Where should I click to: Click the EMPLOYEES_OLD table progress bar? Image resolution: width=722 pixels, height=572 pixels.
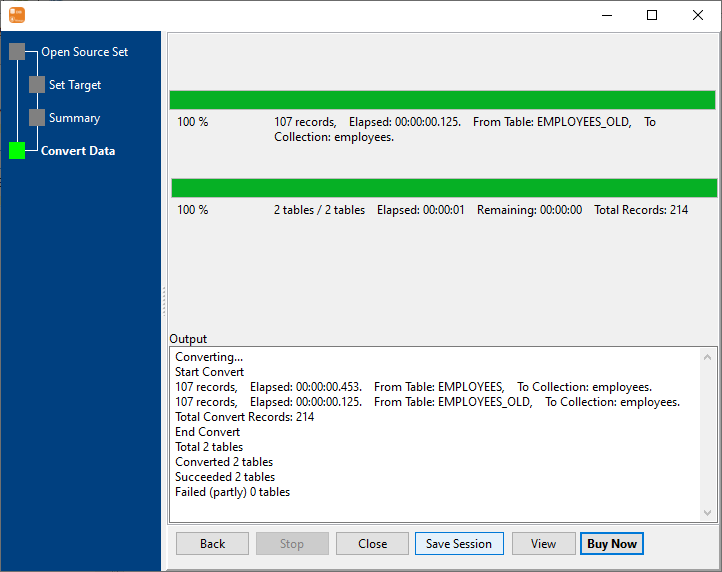(442, 100)
